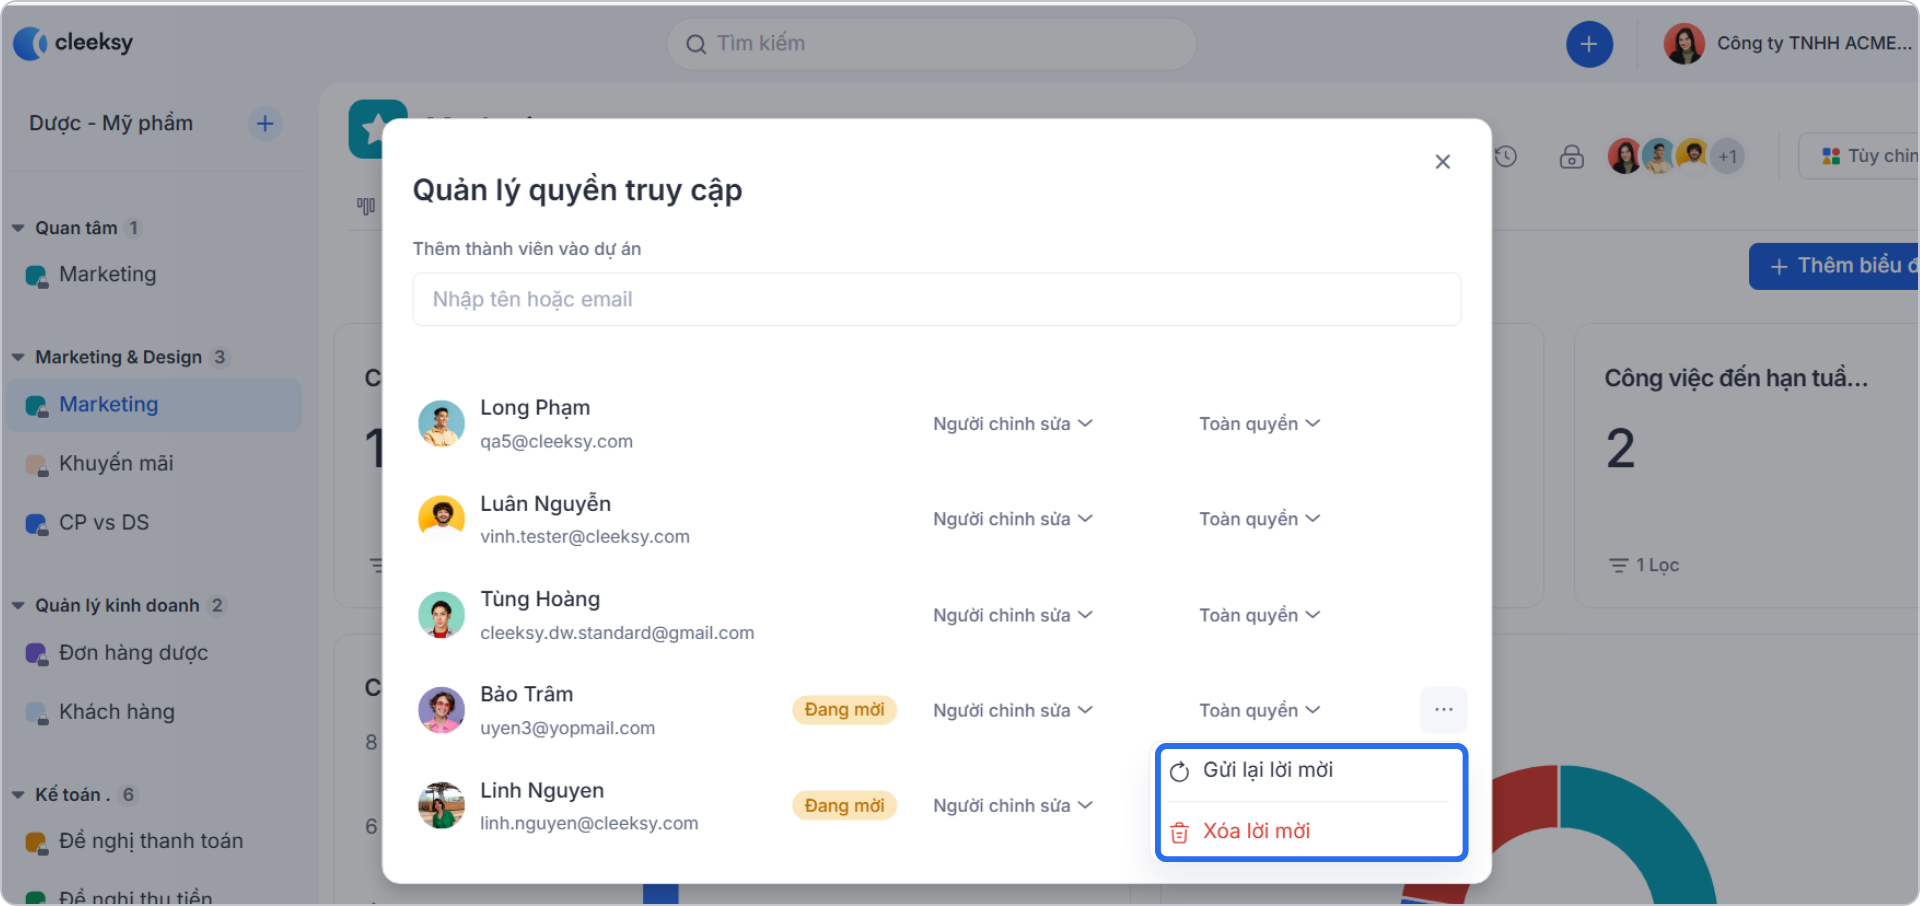Click Bảo Trâm's avatar

[441, 710]
